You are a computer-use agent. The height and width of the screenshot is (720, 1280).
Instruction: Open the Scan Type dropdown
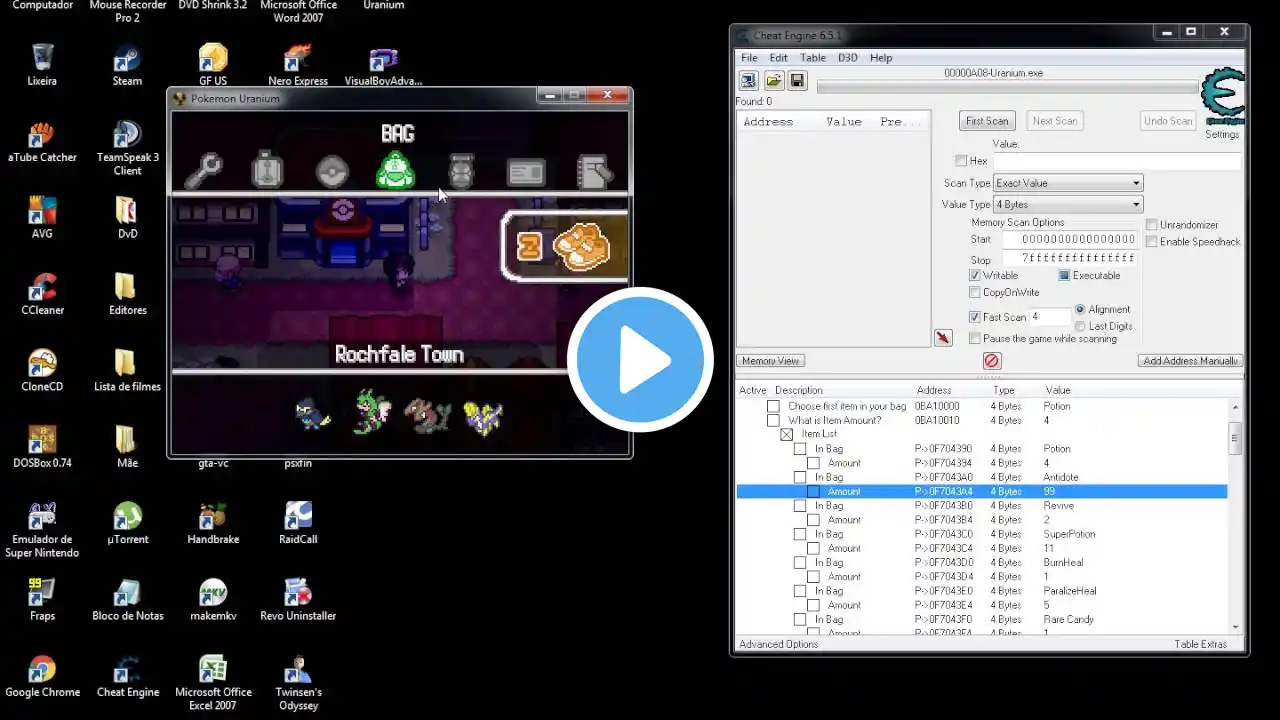(x=1068, y=183)
